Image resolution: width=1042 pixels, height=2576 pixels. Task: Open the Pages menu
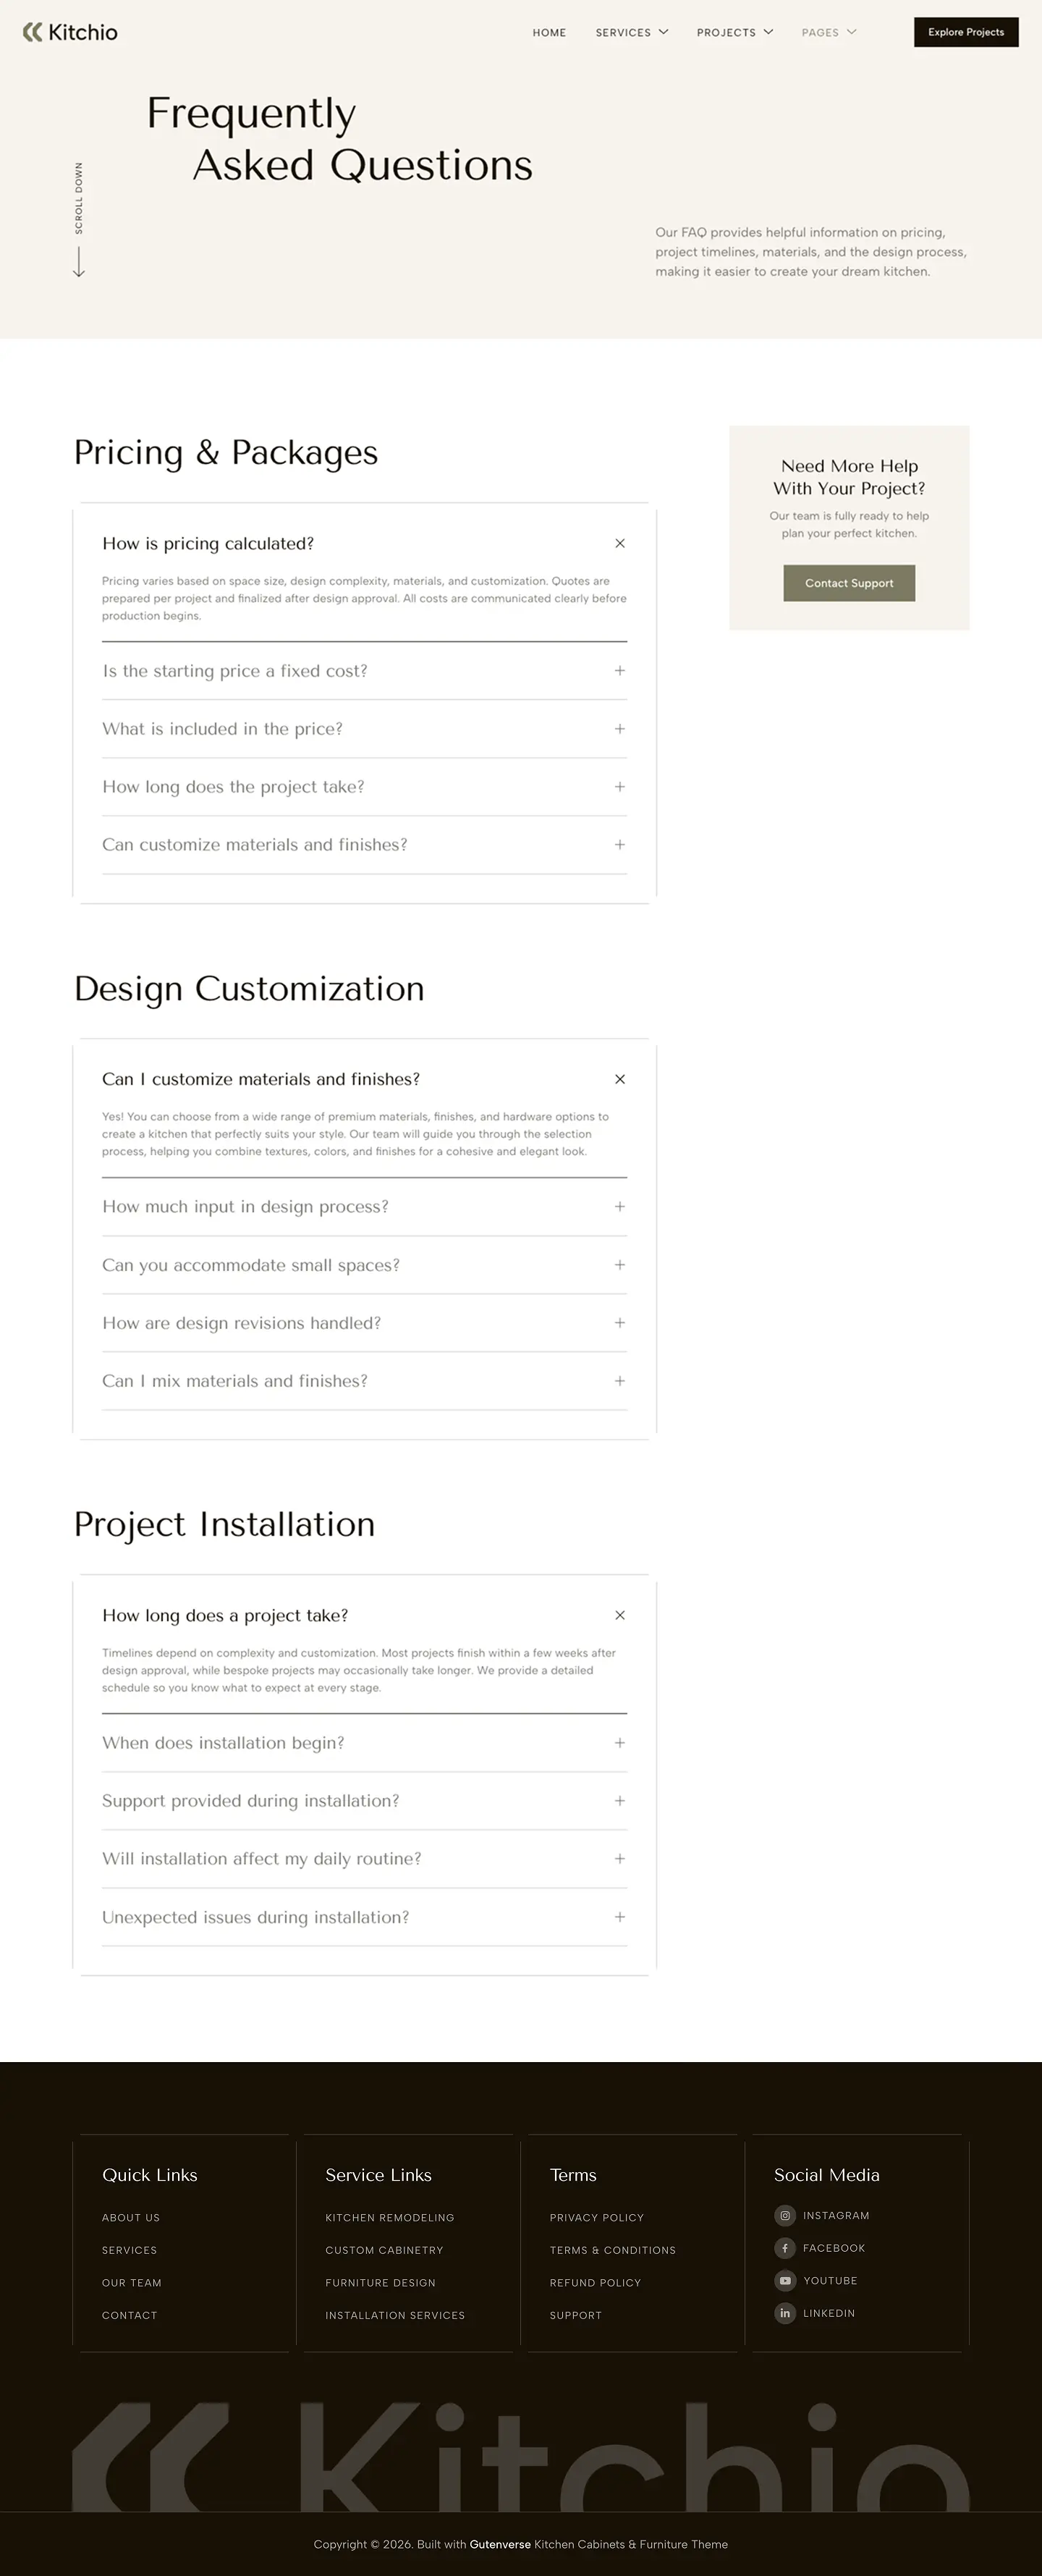pos(828,32)
